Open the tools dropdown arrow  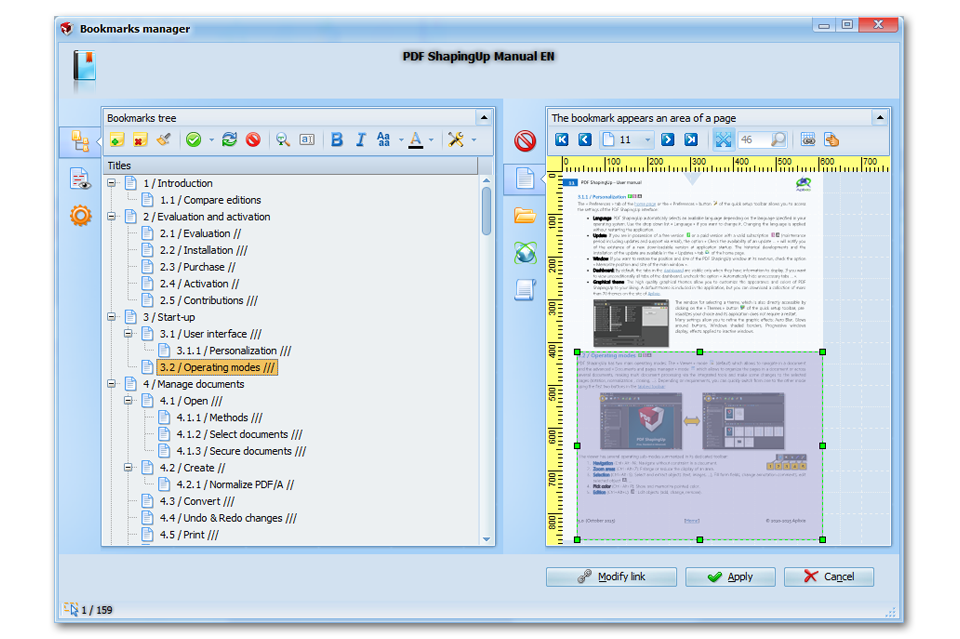click(x=474, y=140)
